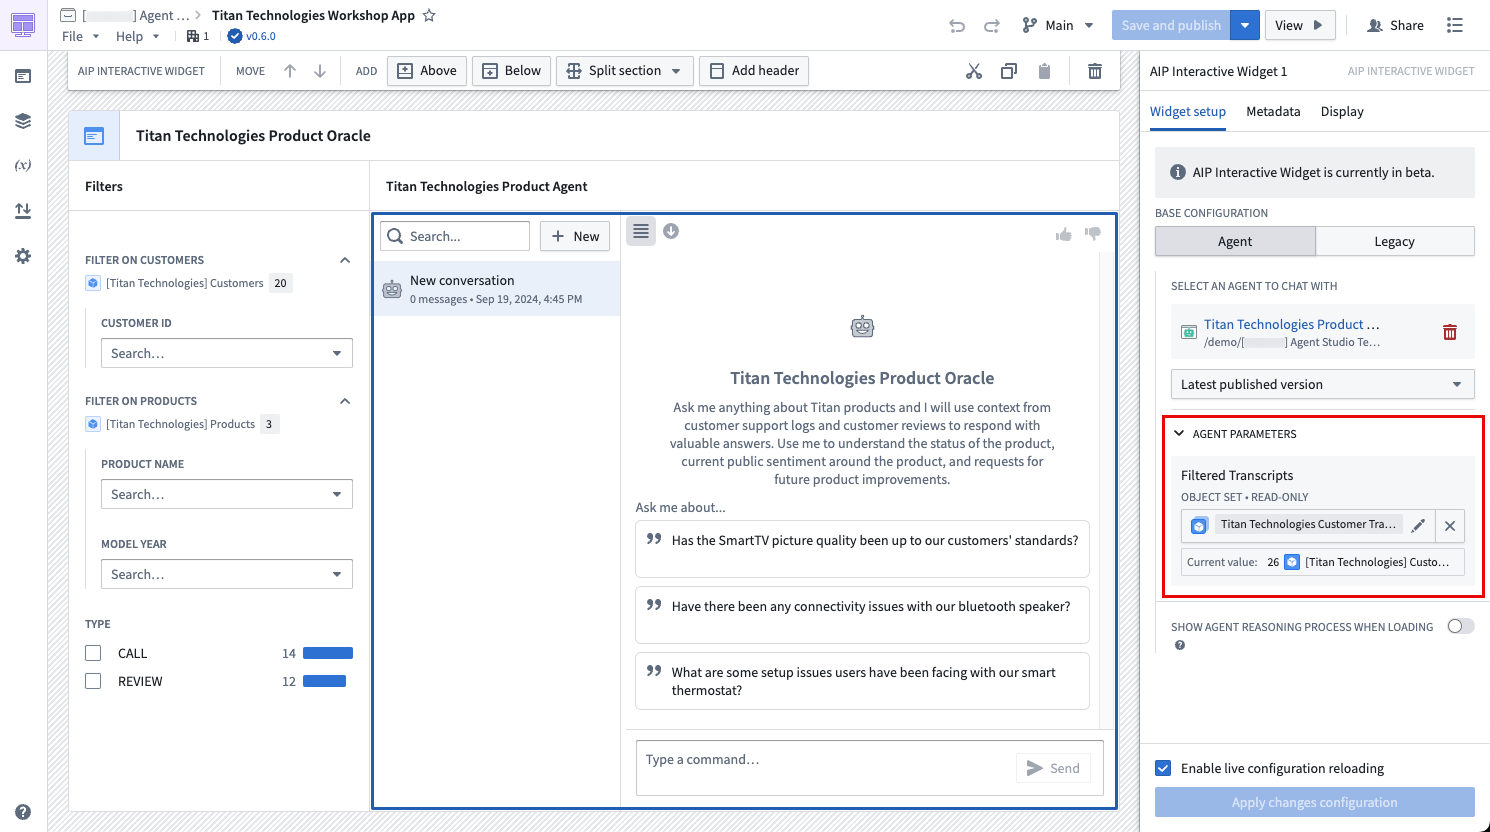
Task: Give thumbs down feedback
Action: (1093, 234)
